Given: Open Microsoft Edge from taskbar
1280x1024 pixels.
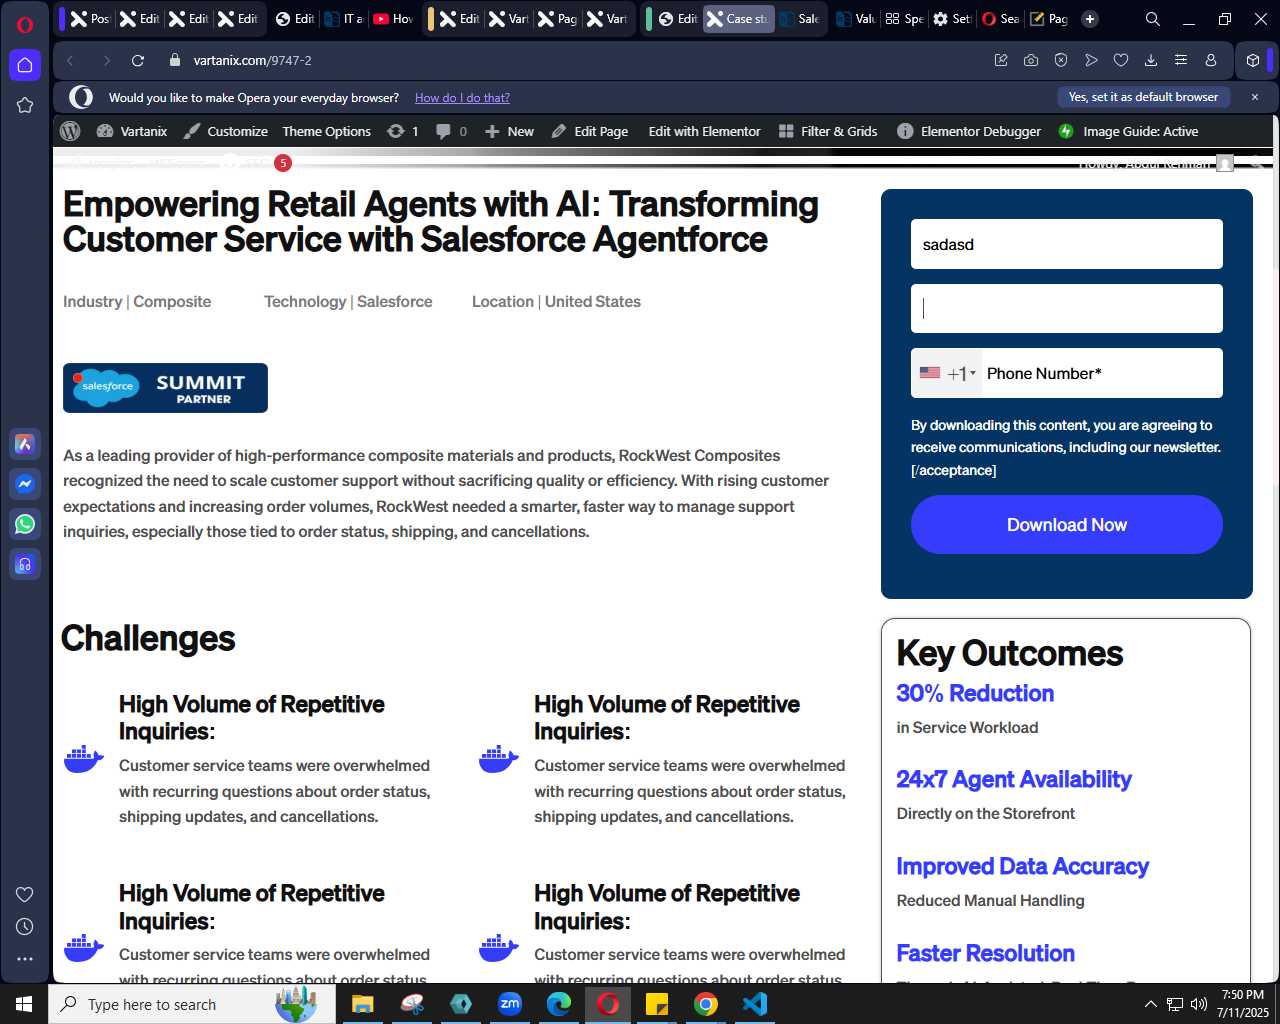Looking at the screenshot, I should click(x=559, y=1004).
